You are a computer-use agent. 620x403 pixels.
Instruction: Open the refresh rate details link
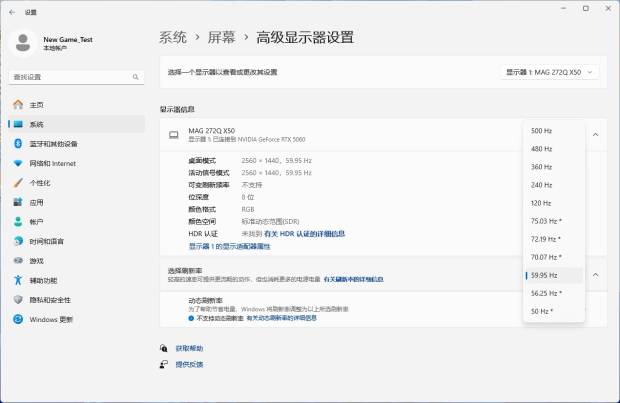tap(353, 279)
